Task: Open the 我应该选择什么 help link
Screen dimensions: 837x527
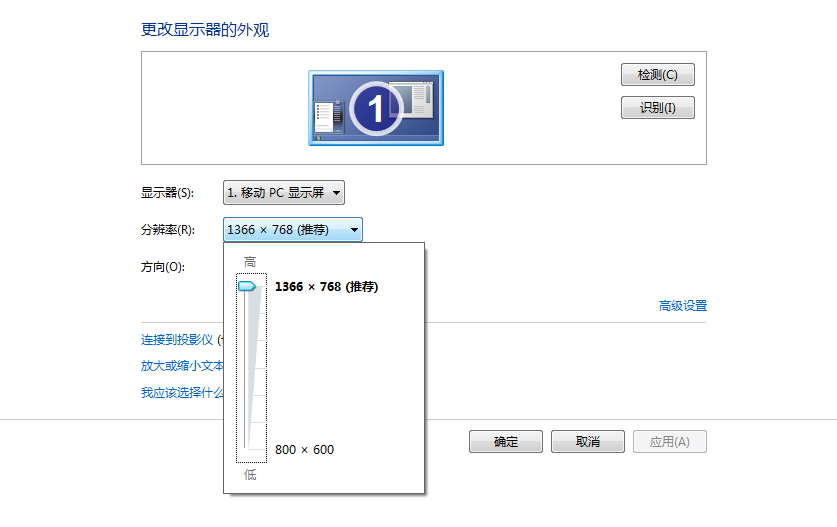Action: point(182,392)
